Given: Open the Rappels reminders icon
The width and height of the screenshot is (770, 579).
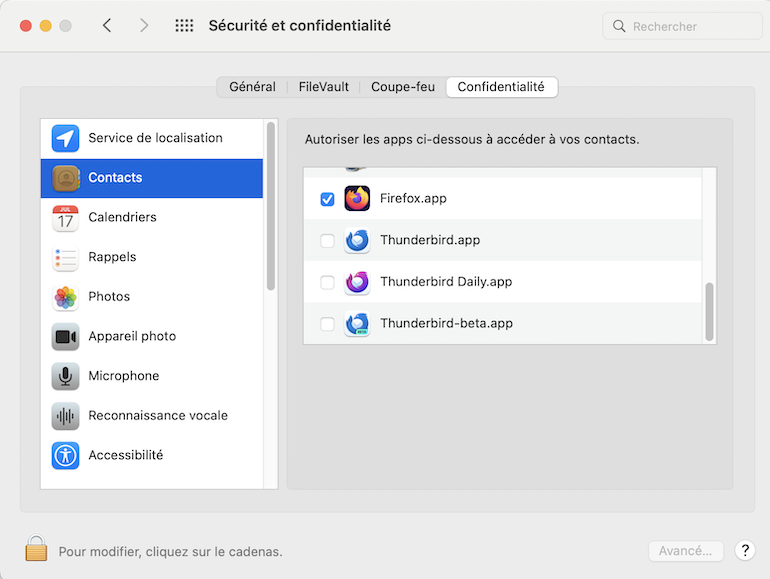Looking at the screenshot, I should pyautogui.click(x=66, y=257).
